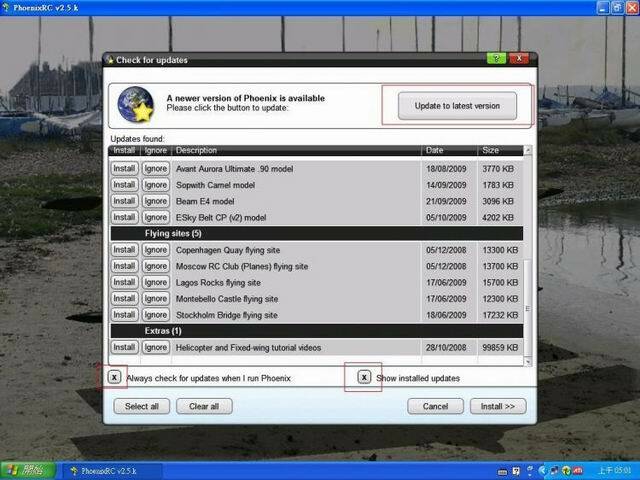The image size is (640, 480).
Task: Click updates list scroll down arrow
Action: (x=528, y=362)
